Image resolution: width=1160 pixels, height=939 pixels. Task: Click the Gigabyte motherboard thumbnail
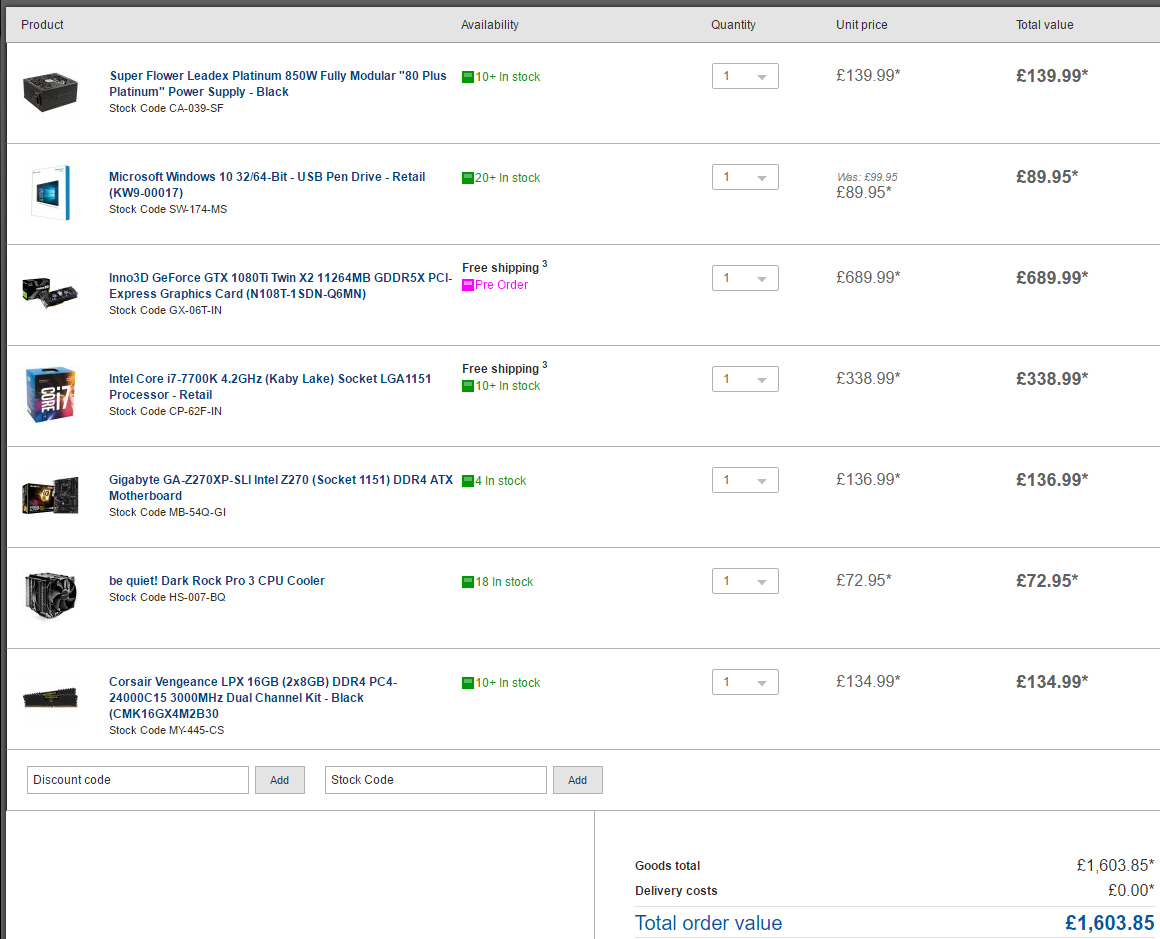(x=50, y=496)
